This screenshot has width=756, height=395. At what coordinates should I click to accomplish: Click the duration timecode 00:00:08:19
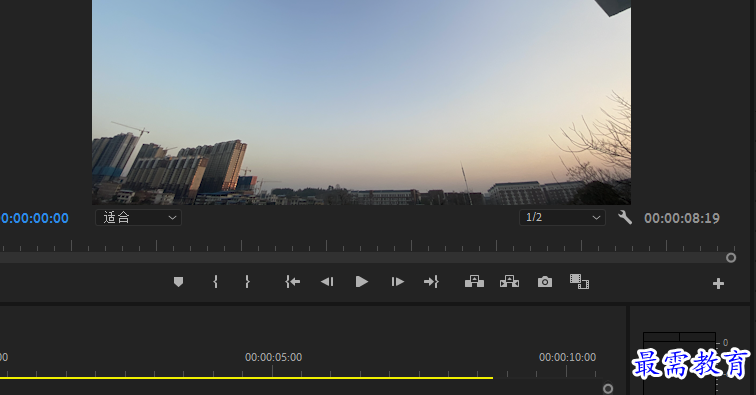point(682,218)
